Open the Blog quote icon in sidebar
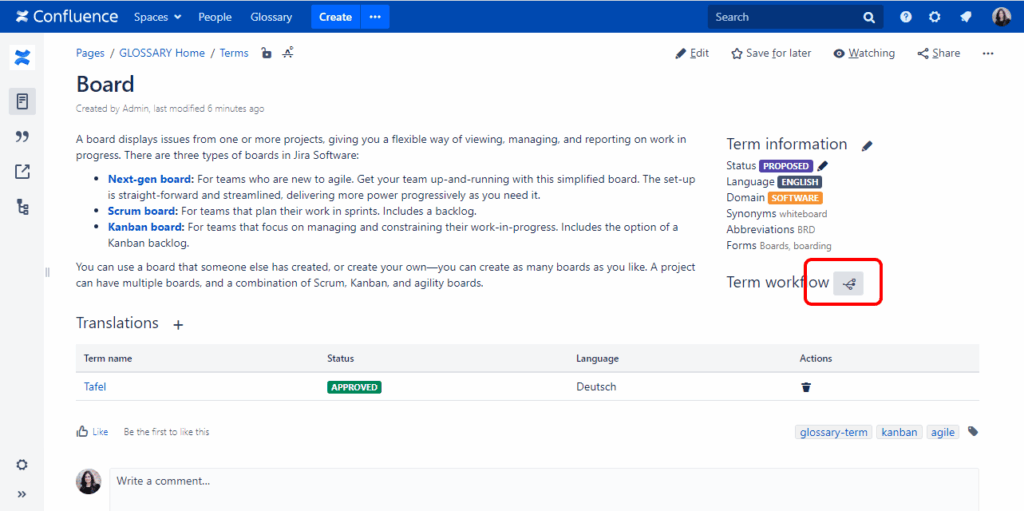1024x511 pixels. tap(23, 136)
